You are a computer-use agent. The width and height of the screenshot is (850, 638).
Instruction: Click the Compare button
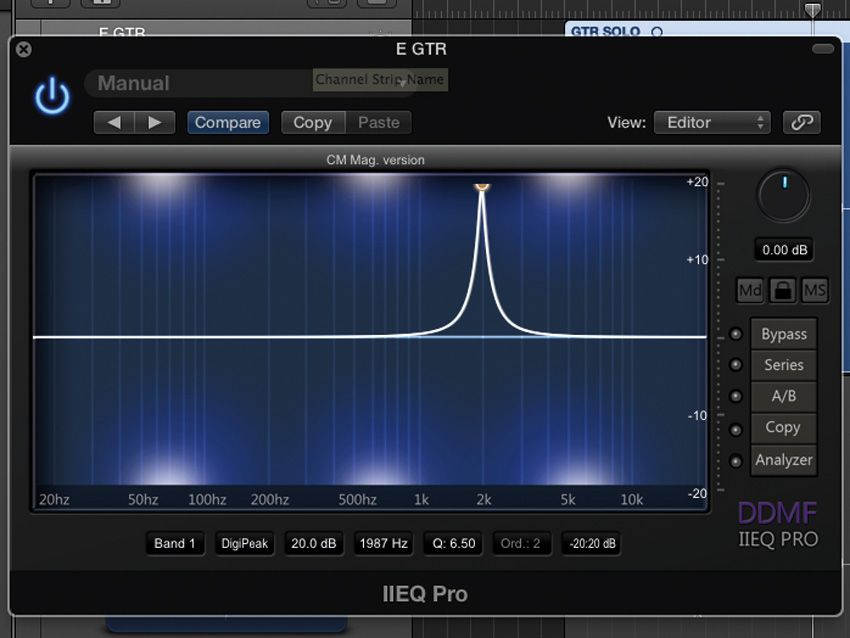tap(227, 122)
